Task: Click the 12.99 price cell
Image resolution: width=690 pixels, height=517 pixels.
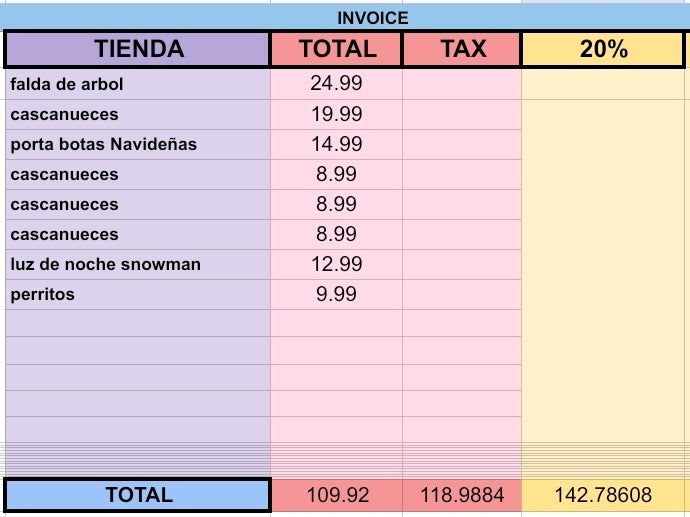Action: tap(336, 264)
